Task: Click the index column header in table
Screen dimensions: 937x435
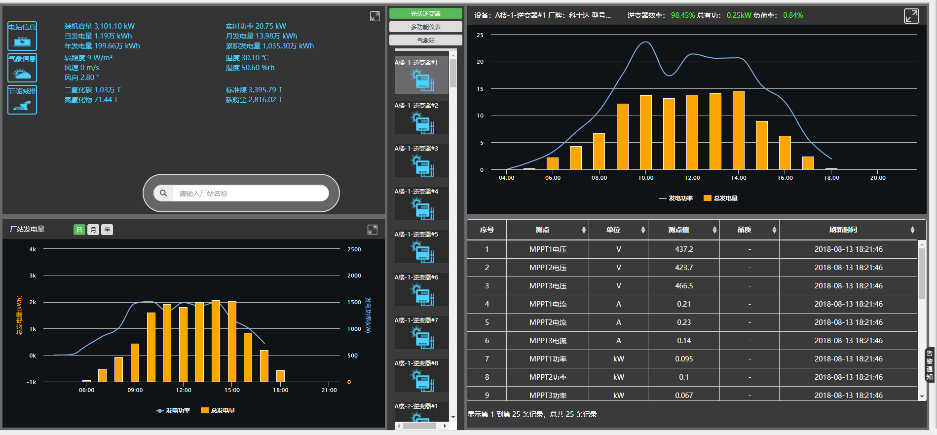Action: click(487, 229)
